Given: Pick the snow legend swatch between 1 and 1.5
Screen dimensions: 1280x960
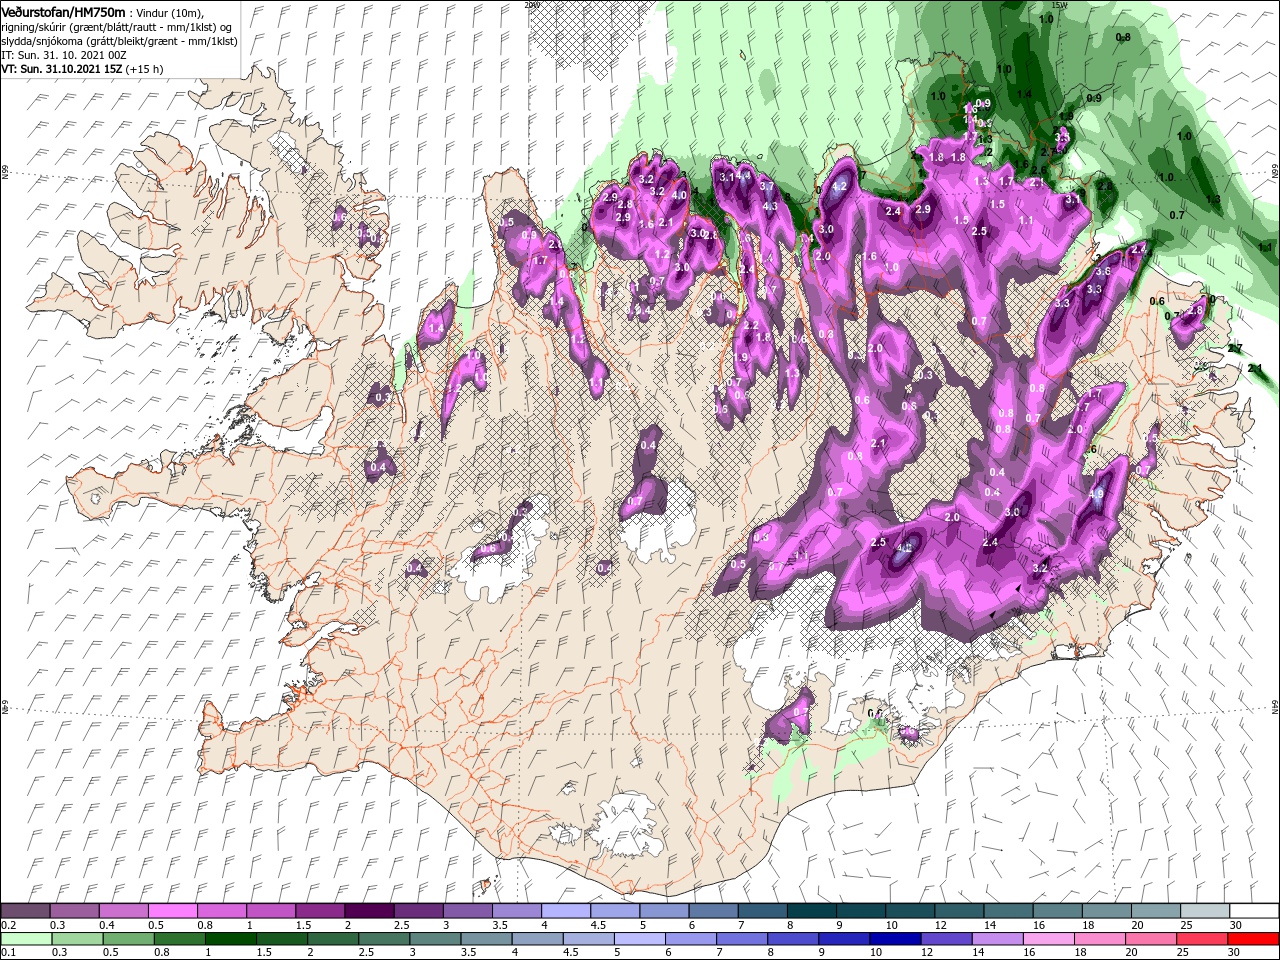Looking at the screenshot, I should point(271,911).
